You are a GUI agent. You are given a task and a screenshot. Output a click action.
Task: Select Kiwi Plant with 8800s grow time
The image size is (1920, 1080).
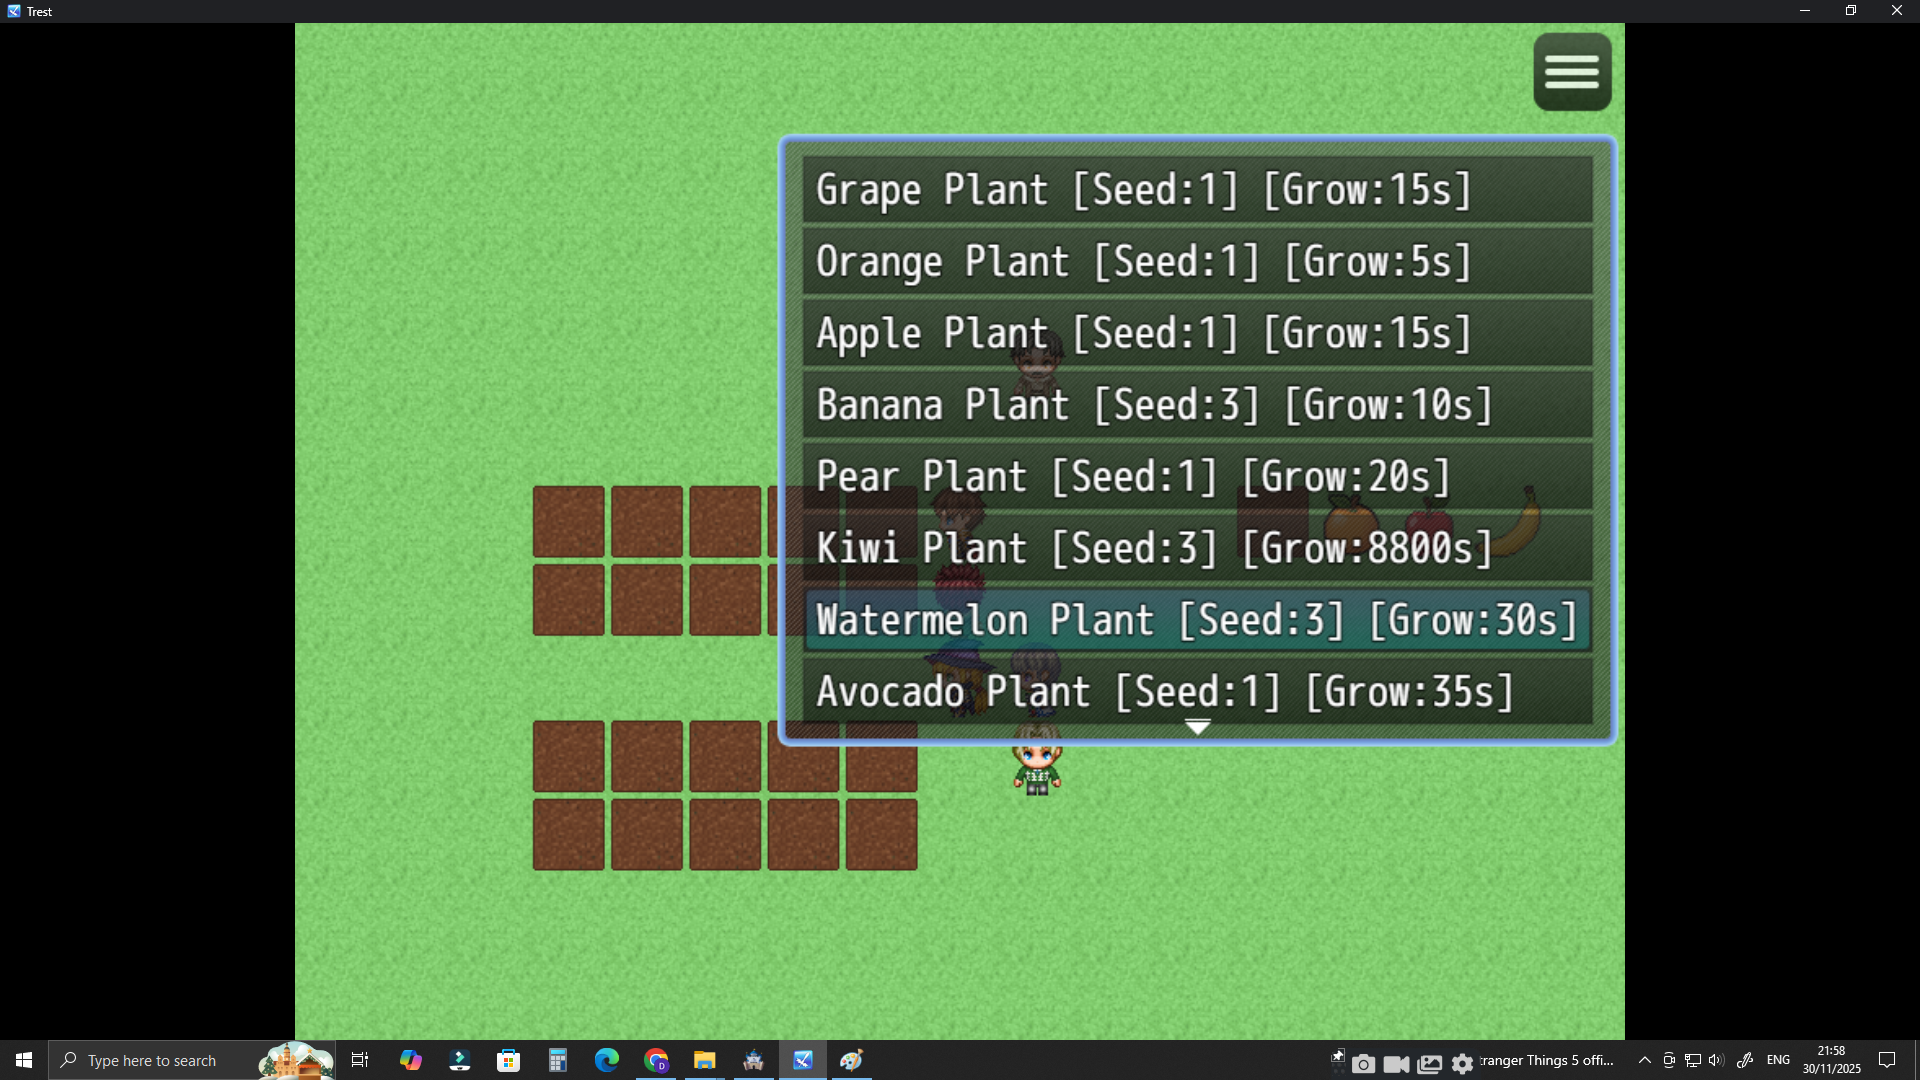point(1196,548)
